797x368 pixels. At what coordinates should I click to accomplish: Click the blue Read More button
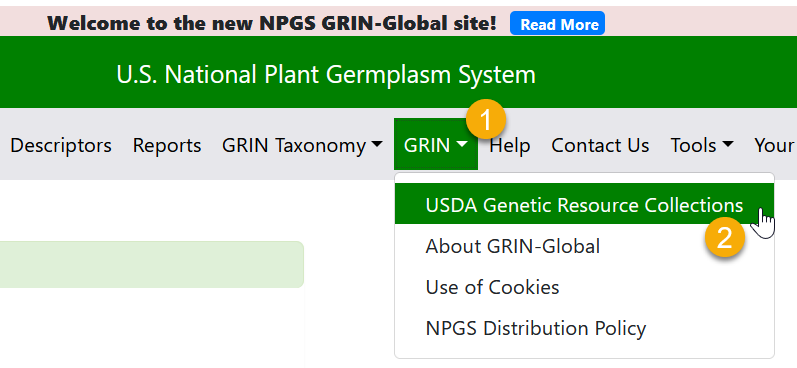558,24
